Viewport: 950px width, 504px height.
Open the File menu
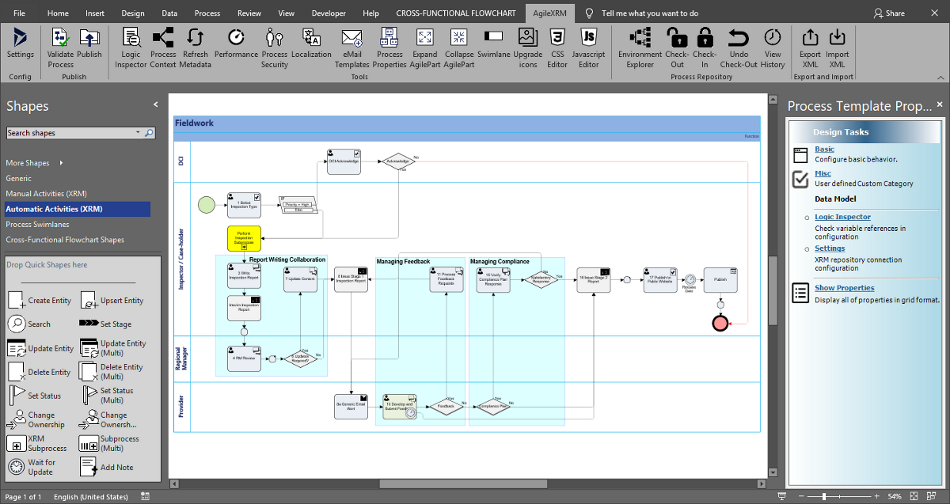(19, 13)
